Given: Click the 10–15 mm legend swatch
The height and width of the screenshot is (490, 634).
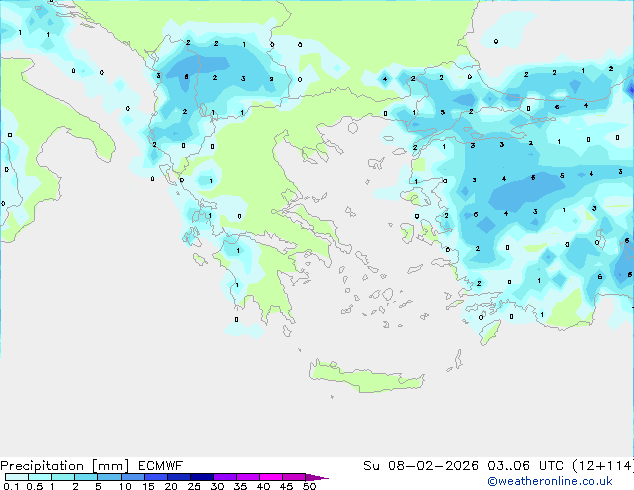Looking at the screenshot, I should tap(133, 477).
